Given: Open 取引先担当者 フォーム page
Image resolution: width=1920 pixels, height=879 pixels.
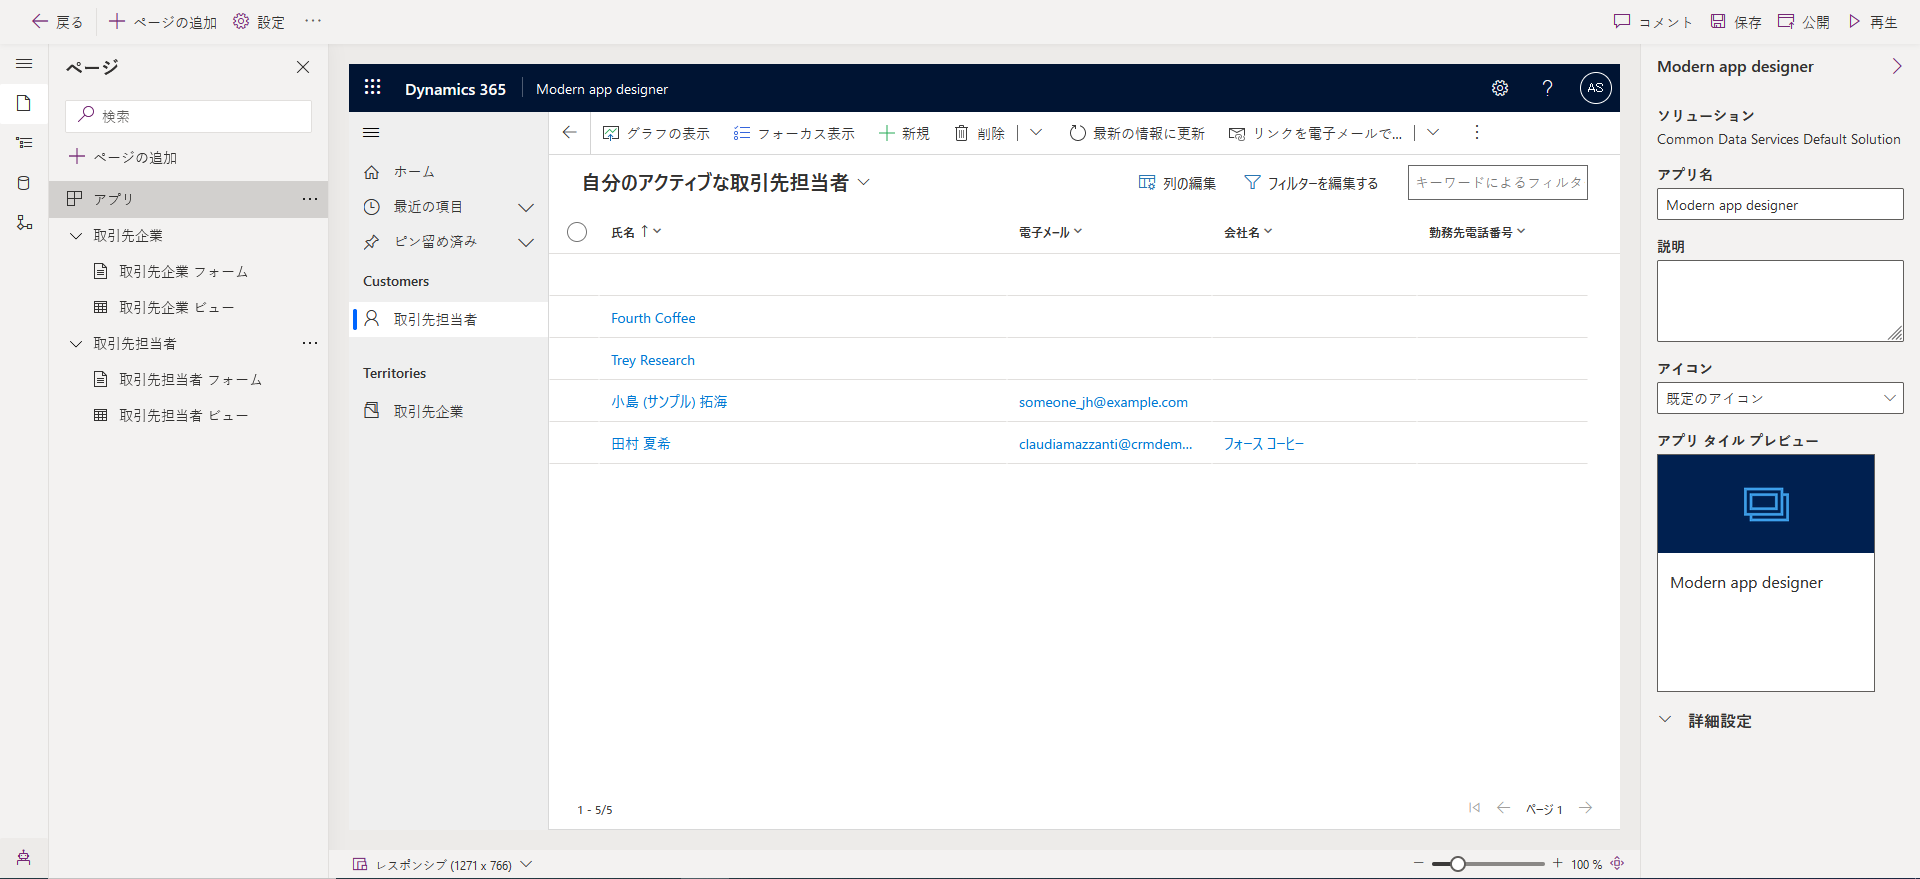Looking at the screenshot, I should click(x=190, y=380).
